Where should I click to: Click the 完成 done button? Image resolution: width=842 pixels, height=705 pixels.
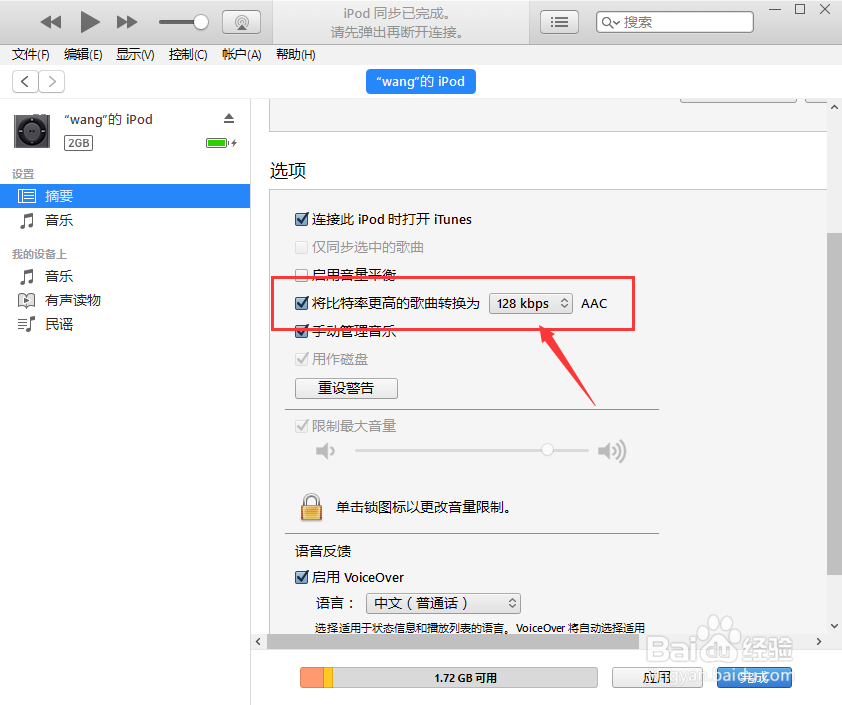754,678
